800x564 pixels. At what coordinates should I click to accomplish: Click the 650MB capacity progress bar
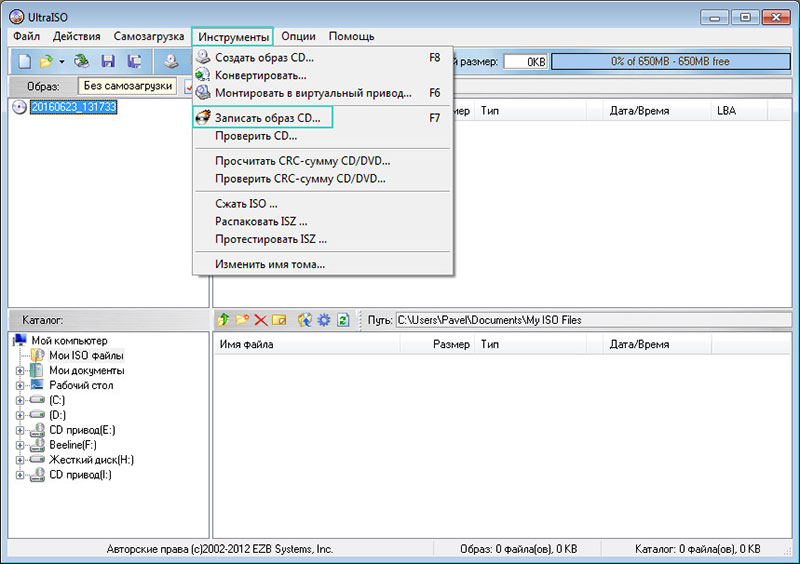click(x=670, y=61)
